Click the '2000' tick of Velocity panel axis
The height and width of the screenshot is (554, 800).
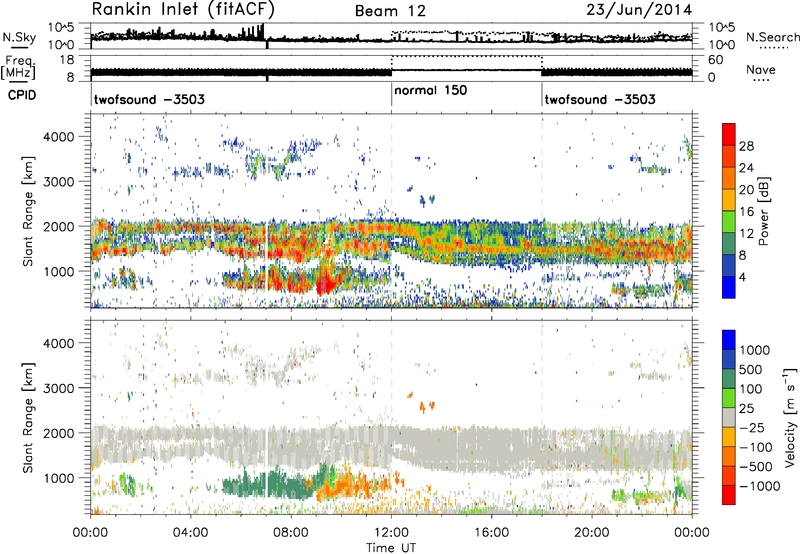pos(59,433)
